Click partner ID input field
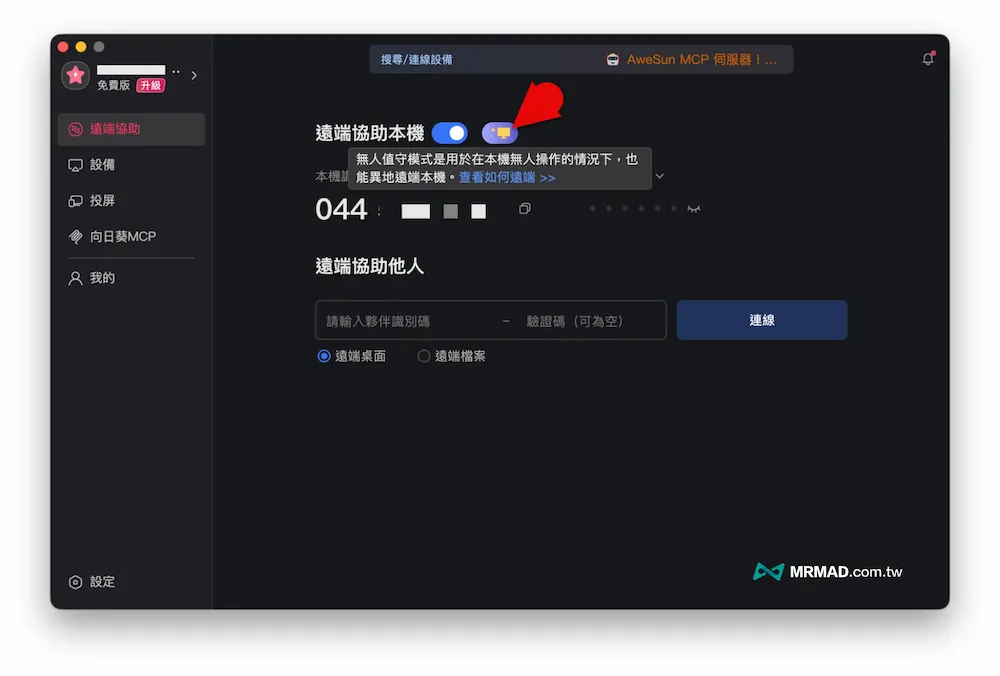1000x676 pixels. point(408,321)
